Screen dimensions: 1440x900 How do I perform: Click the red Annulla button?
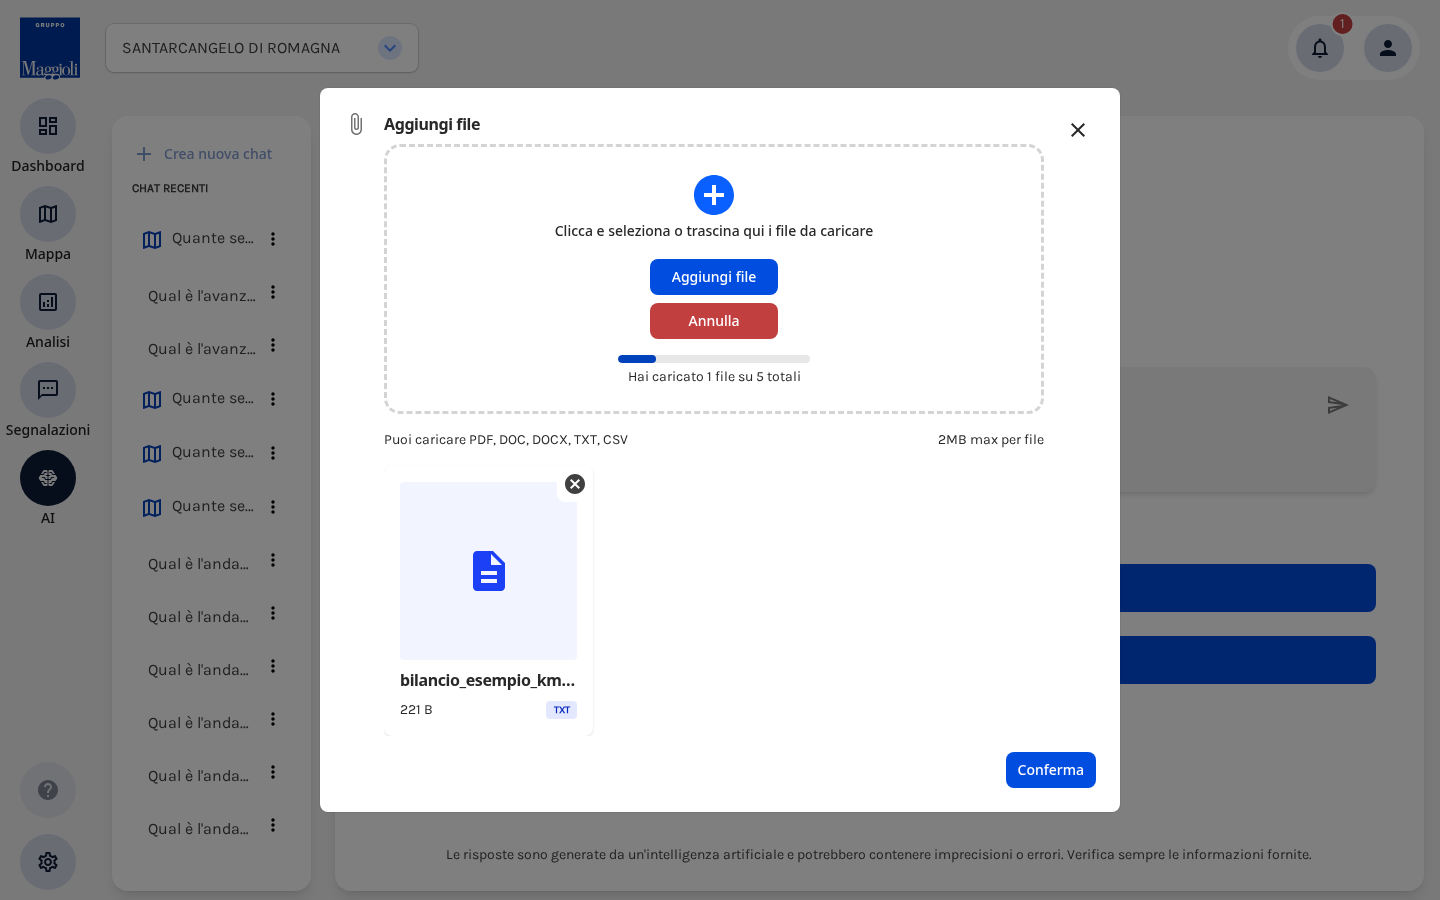[714, 321]
